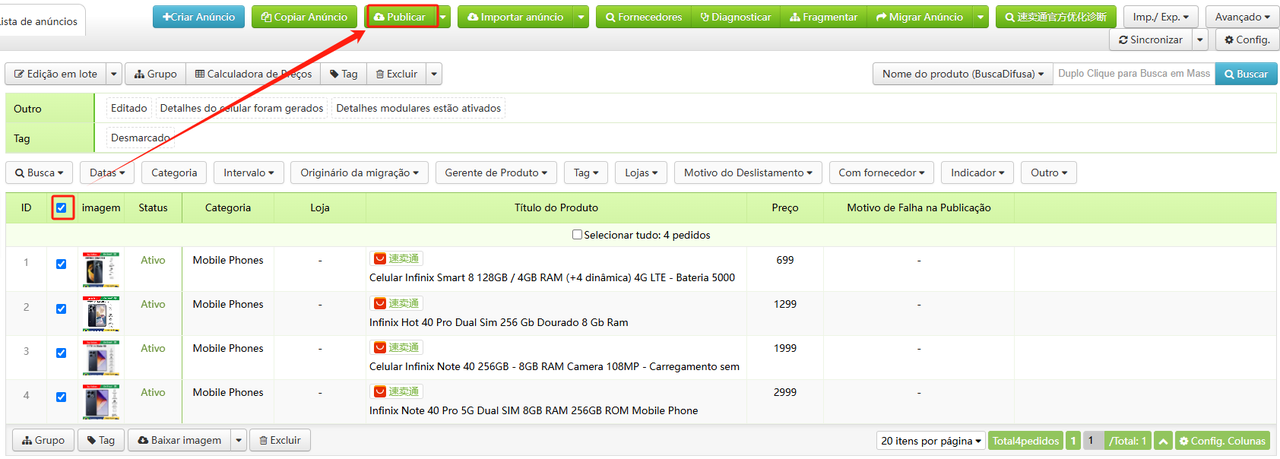Toggle checkbox for Infinix Hot 40 Pro row
Image resolution: width=1280 pixels, height=459 pixels.
click(61, 309)
